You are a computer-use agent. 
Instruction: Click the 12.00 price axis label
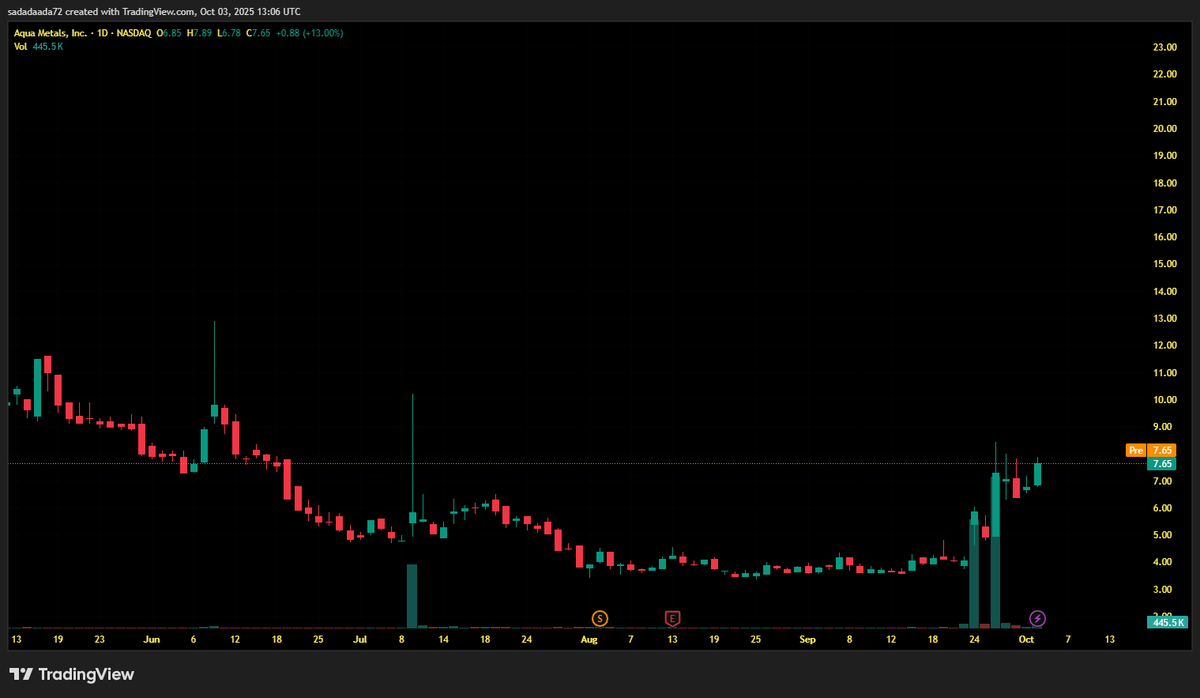tap(1163, 345)
